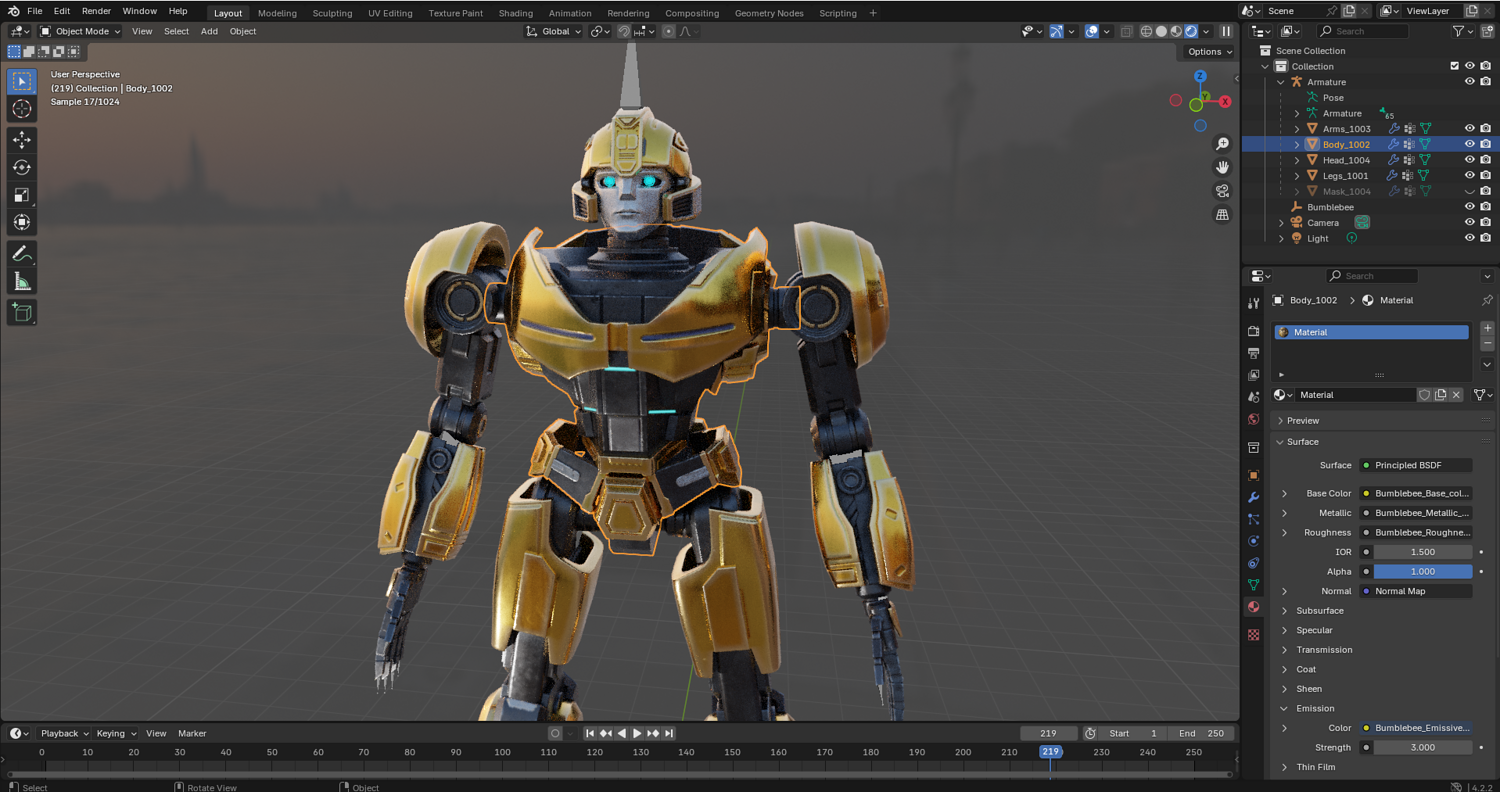Screen dimensions: 1500x792
Task: Open Texture properties checkerboard tab
Action: 1254,635
